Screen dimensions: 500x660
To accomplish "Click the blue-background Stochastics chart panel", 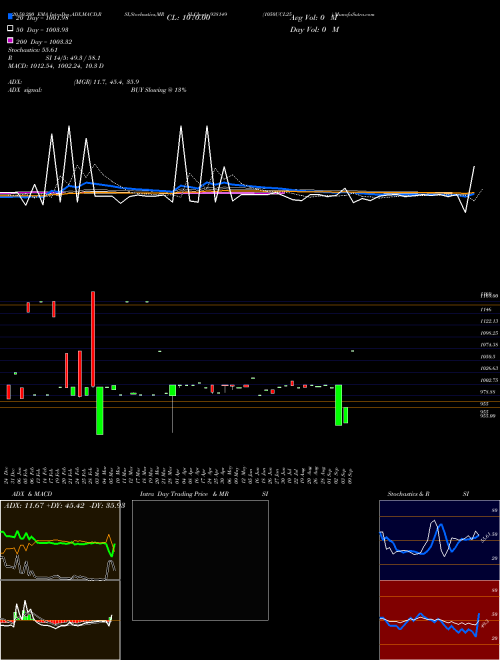I will [x=439, y=540].
